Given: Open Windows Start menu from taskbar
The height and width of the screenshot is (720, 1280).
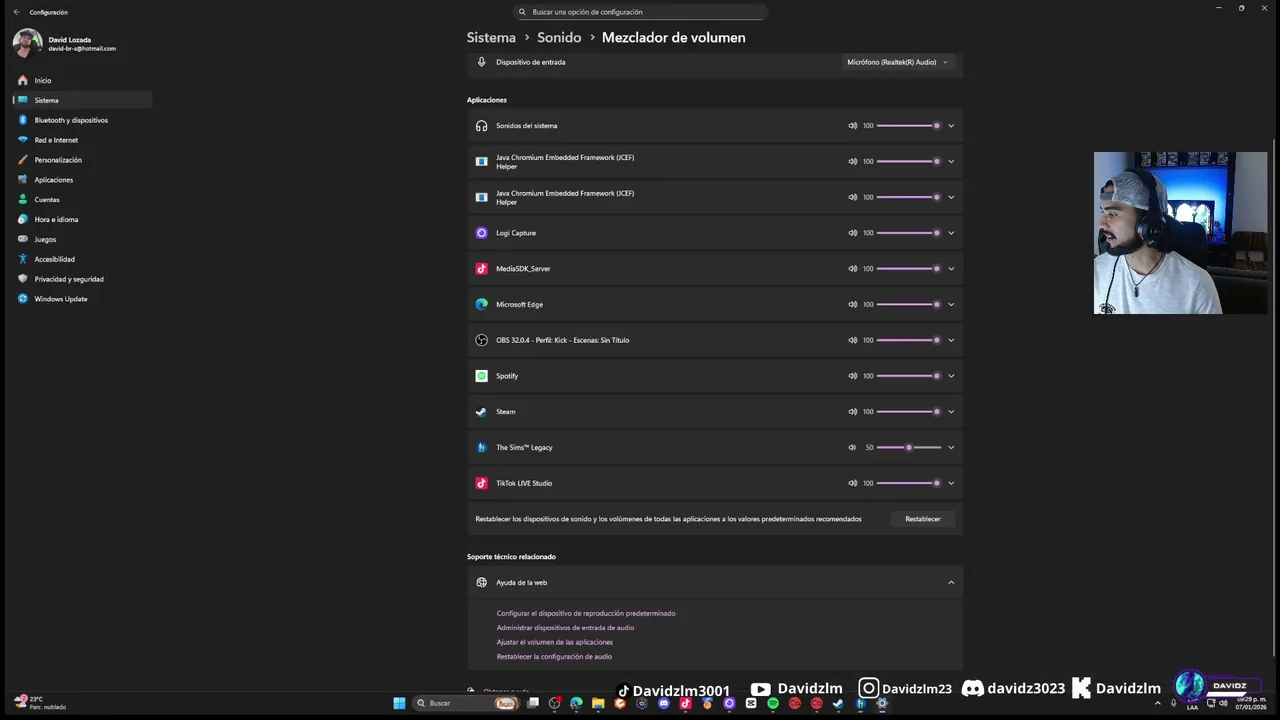Looking at the screenshot, I should coord(399,703).
